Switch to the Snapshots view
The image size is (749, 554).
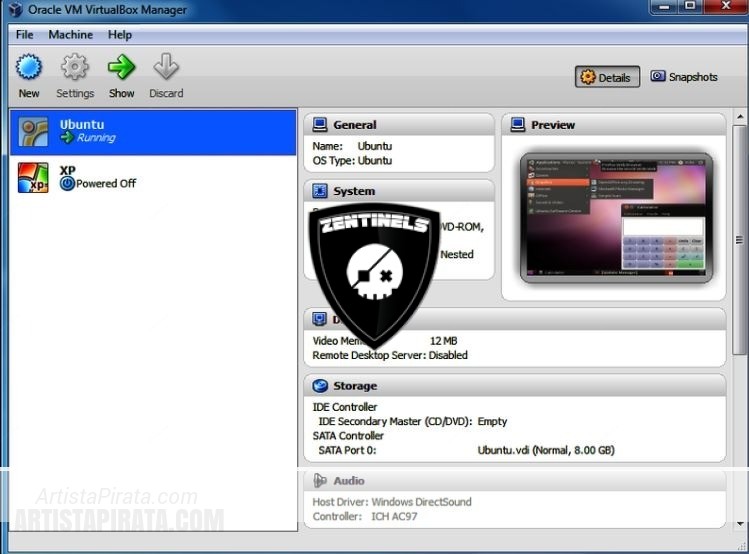click(x=684, y=77)
